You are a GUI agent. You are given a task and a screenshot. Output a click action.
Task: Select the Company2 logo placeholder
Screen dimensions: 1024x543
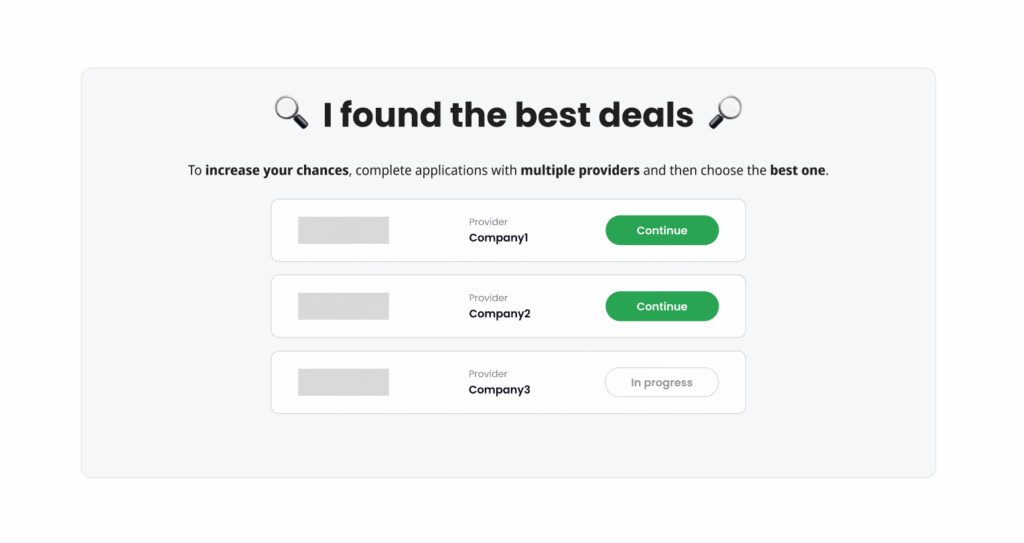click(343, 306)
